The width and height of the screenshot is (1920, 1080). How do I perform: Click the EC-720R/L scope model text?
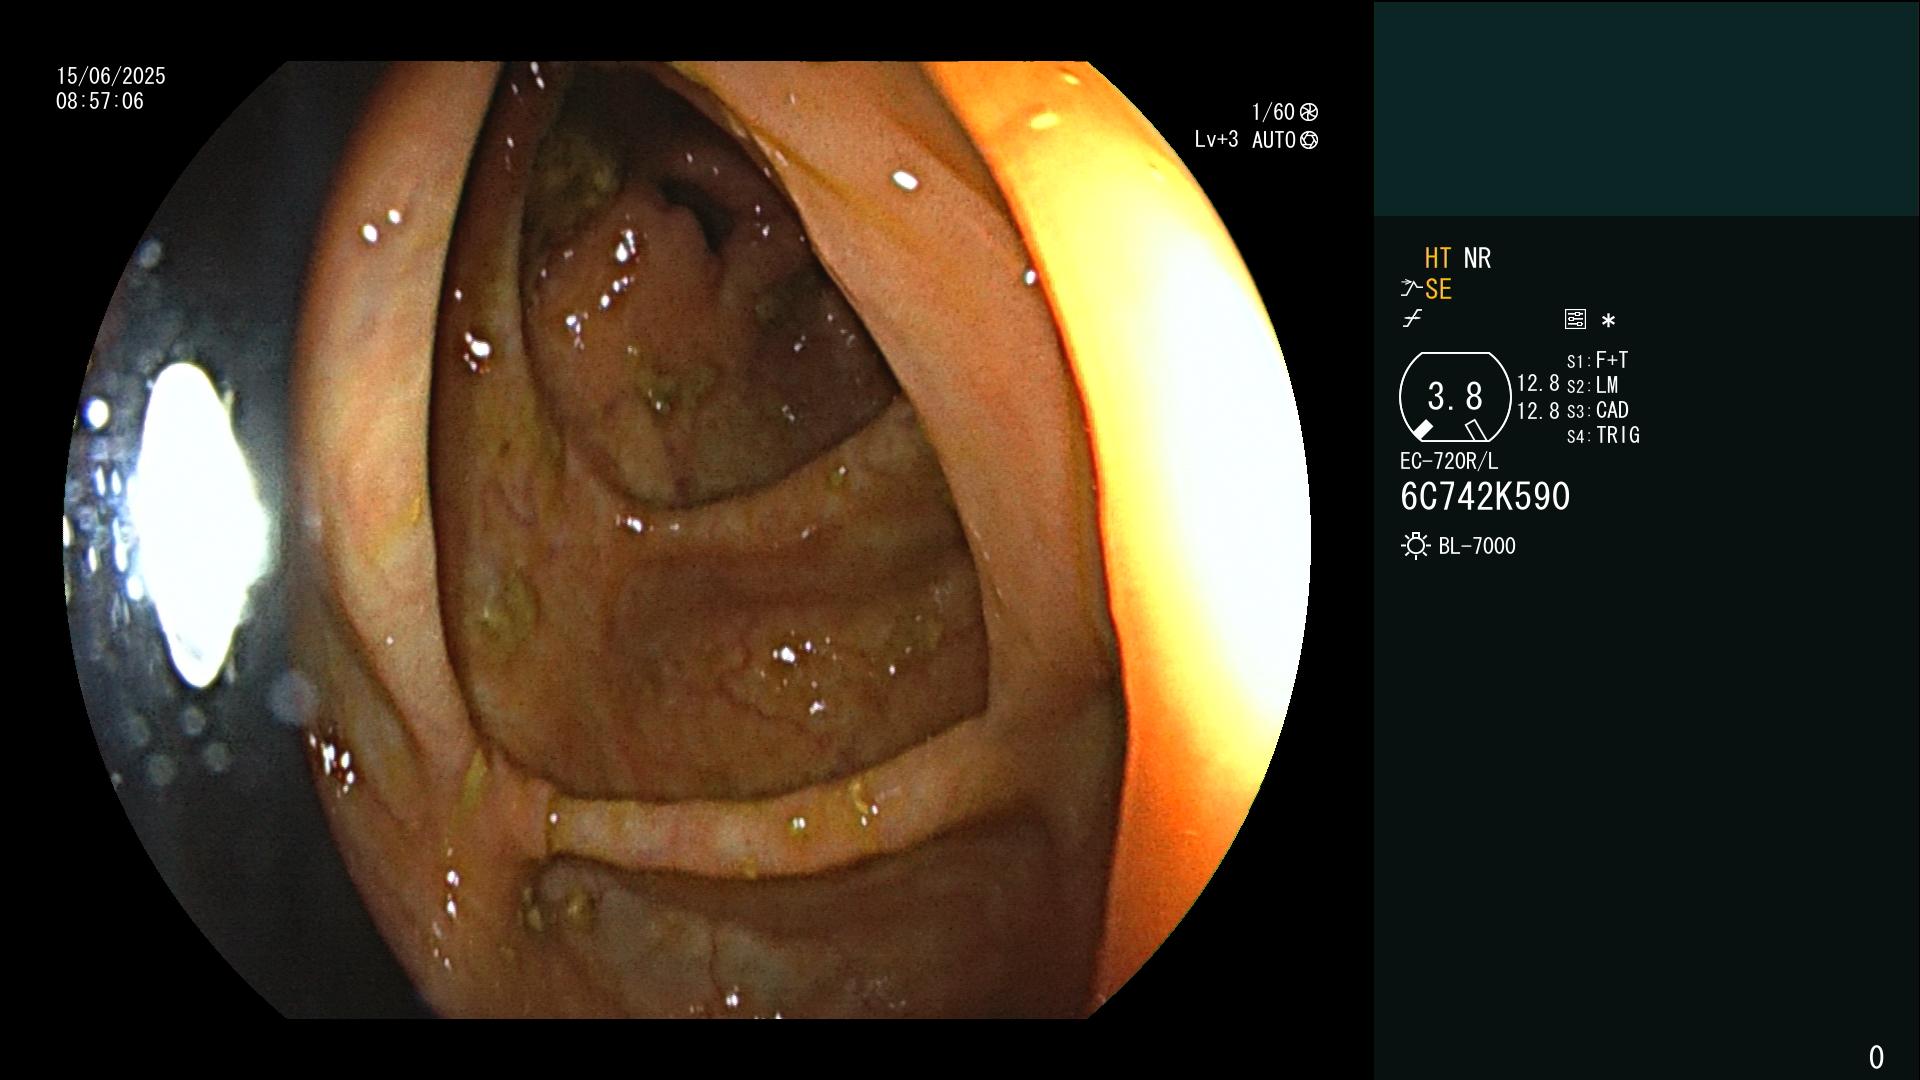pyautogui.click(x=1449, y=461)
